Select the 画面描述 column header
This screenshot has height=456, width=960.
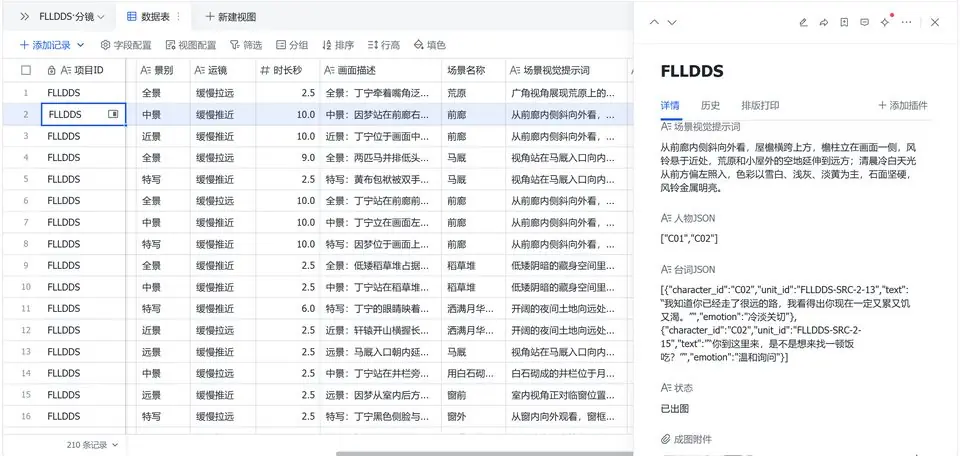[380, 70]
